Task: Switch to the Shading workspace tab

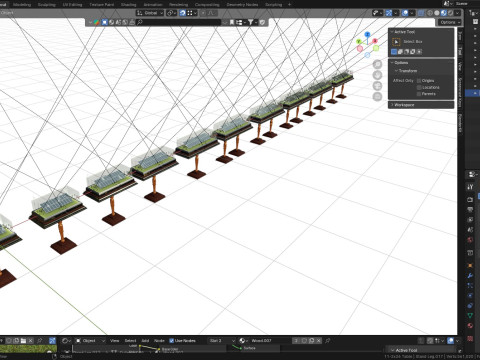Action: (x=128, y=5)
